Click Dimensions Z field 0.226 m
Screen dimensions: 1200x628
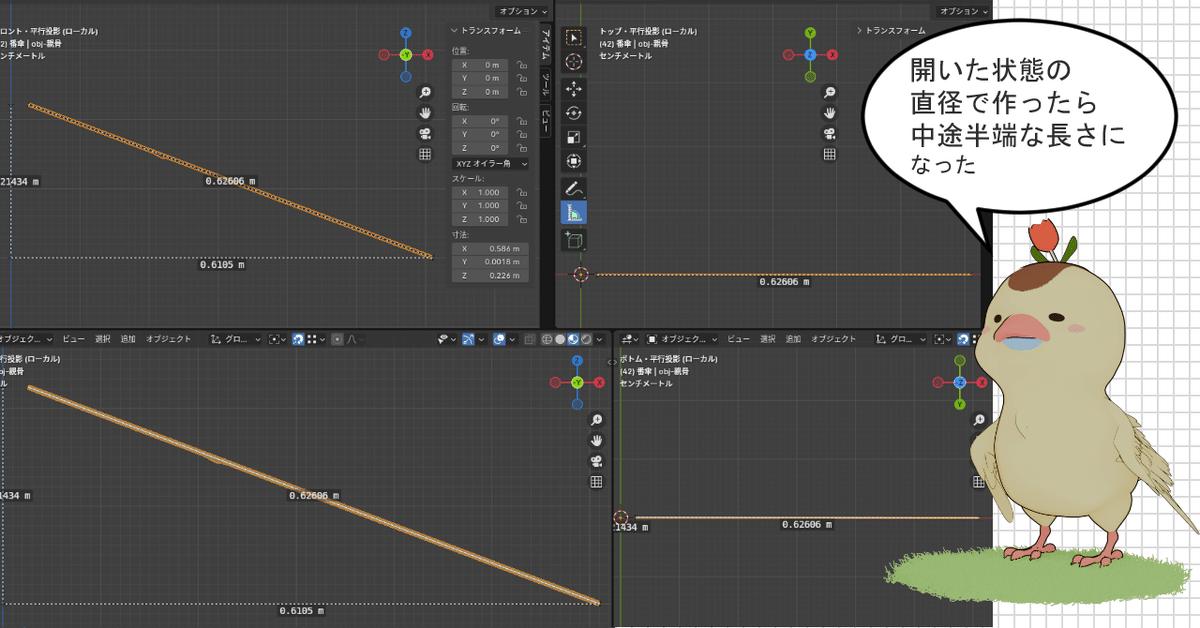(x=490, y=275)
